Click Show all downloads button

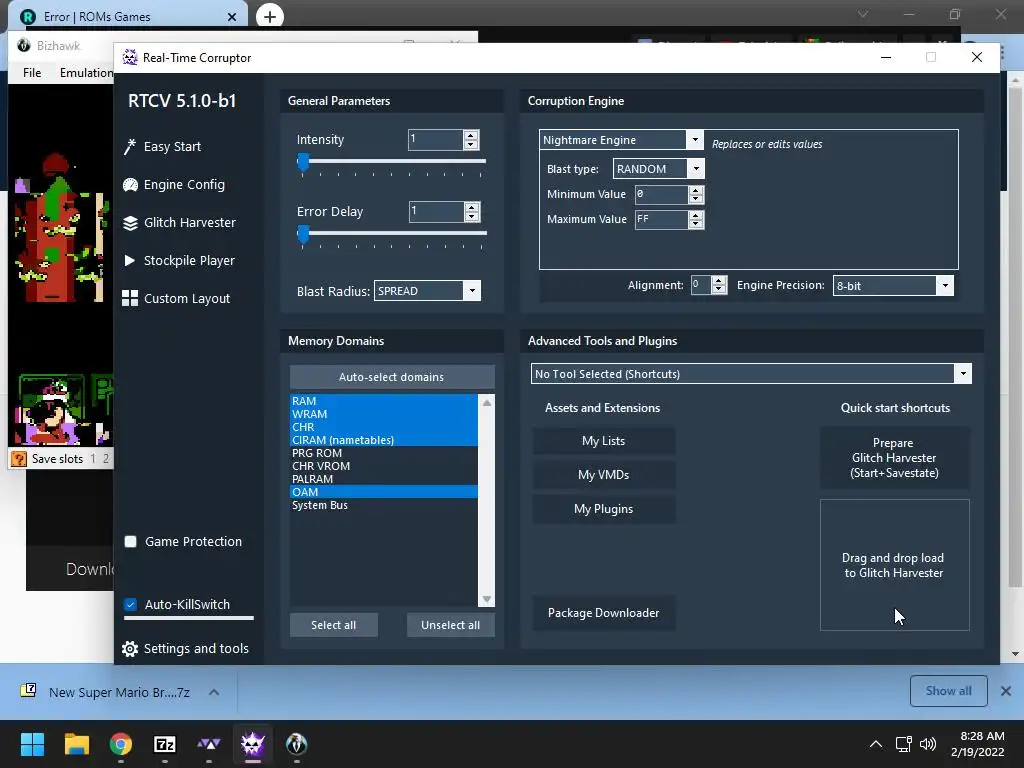point(948,691)
